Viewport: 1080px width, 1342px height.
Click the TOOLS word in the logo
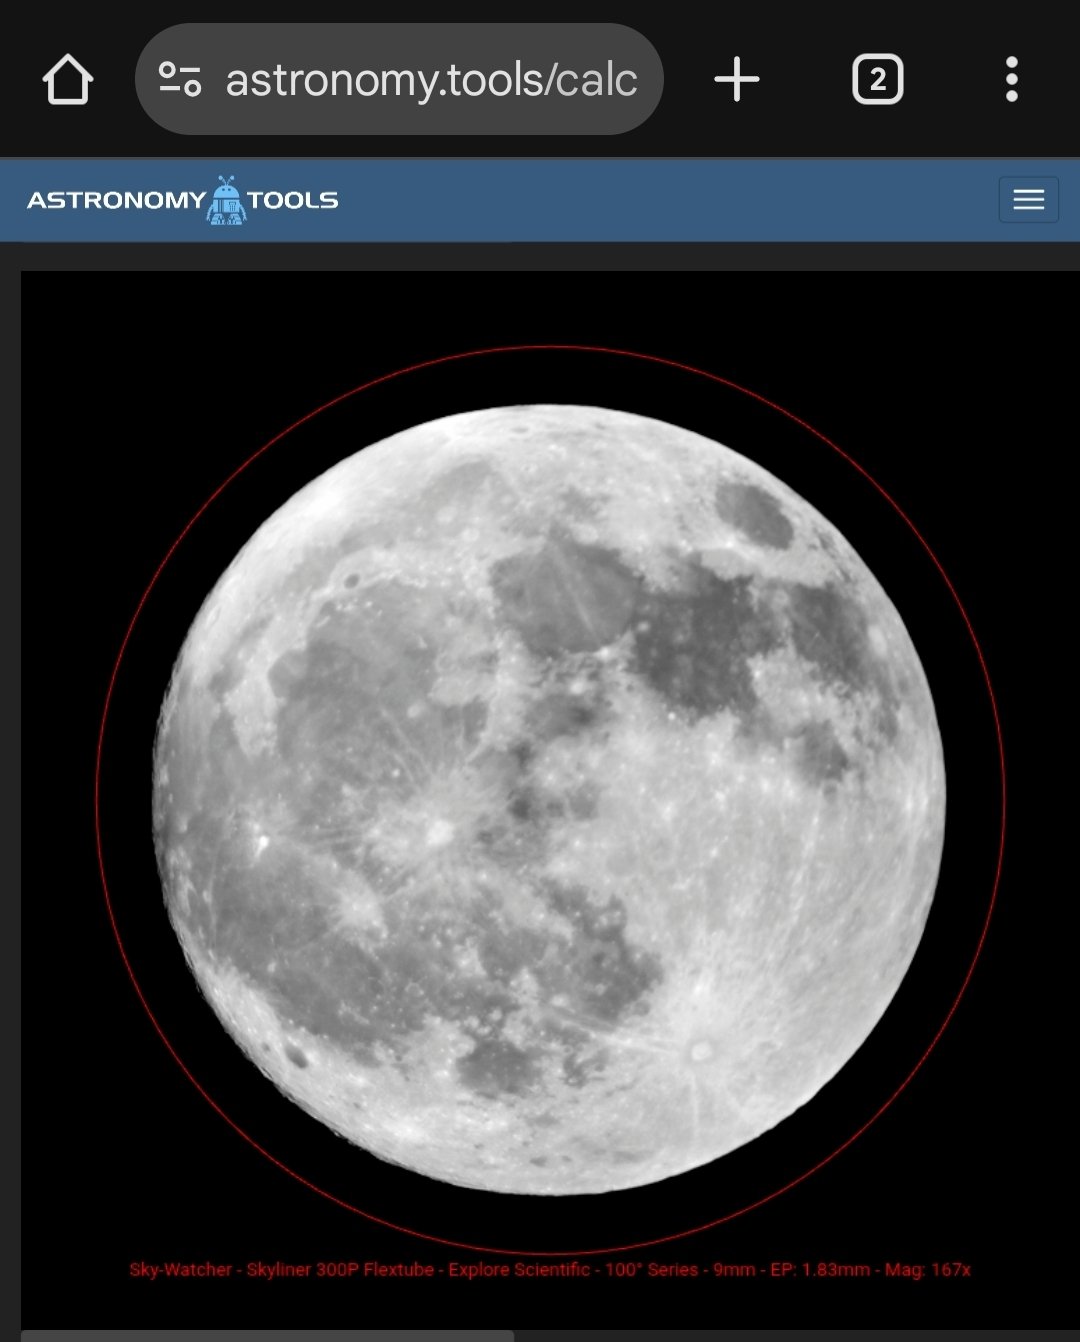tap(293, 201)
